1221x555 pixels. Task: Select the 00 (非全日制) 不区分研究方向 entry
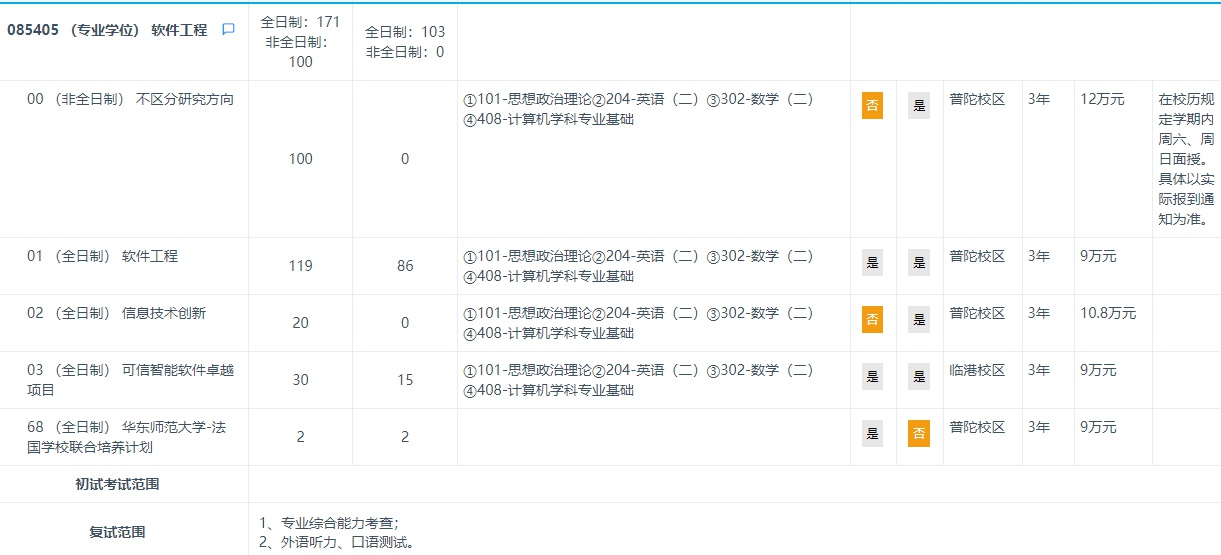coord(130,99)
